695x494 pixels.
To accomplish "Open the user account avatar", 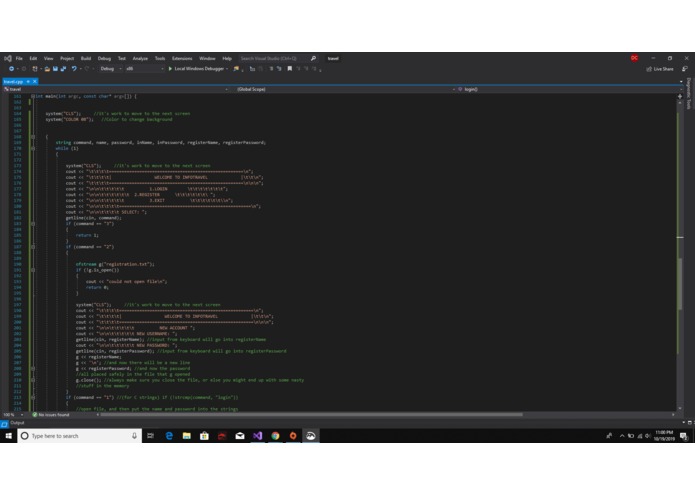I will [x=634, y=58].
